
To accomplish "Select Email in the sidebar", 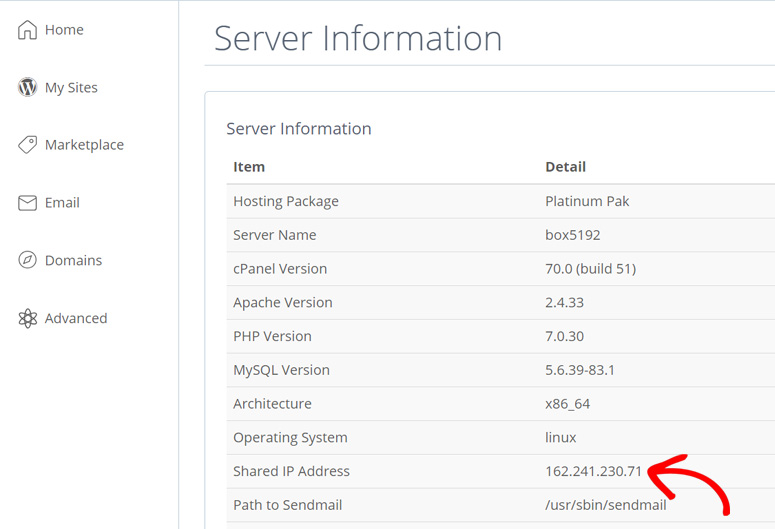I will coord(62,203).
